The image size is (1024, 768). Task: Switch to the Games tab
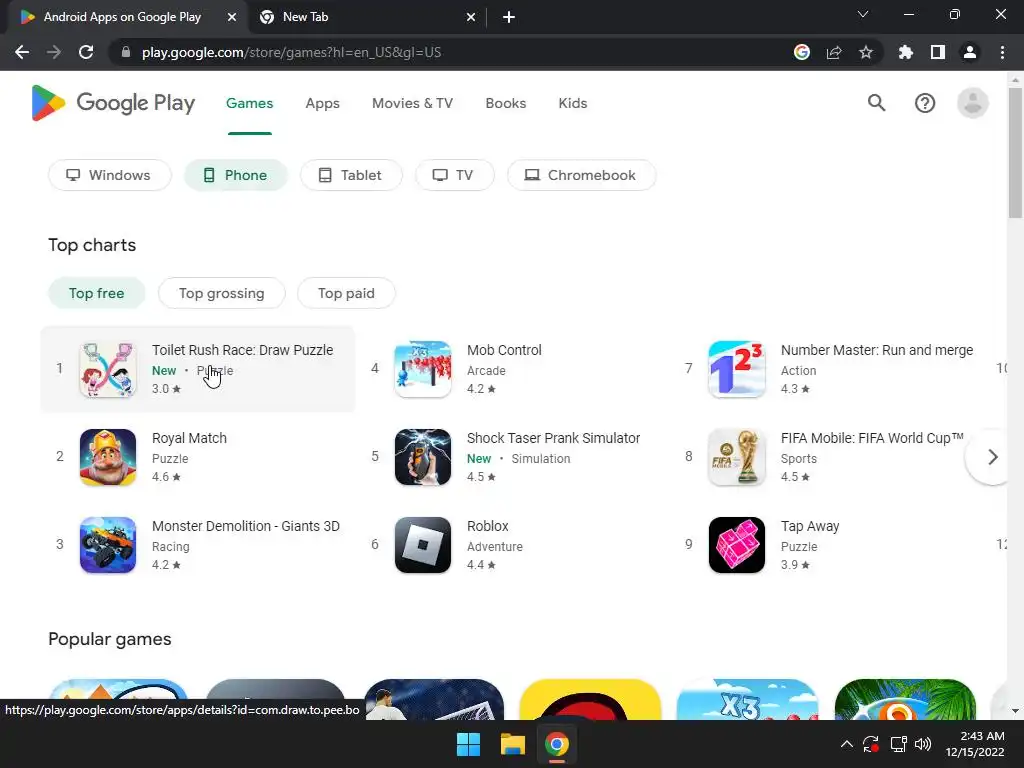(249, 103)
